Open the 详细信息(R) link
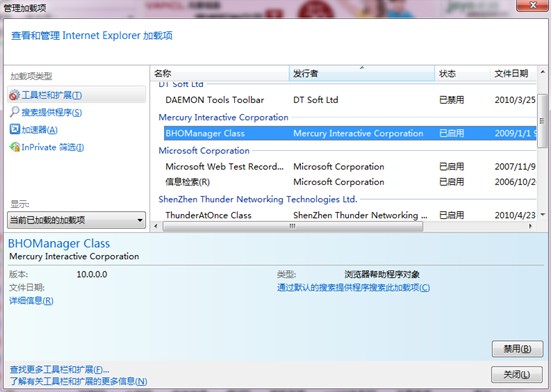Viewport: 552px width, 392px height. (x=31, y=301)
